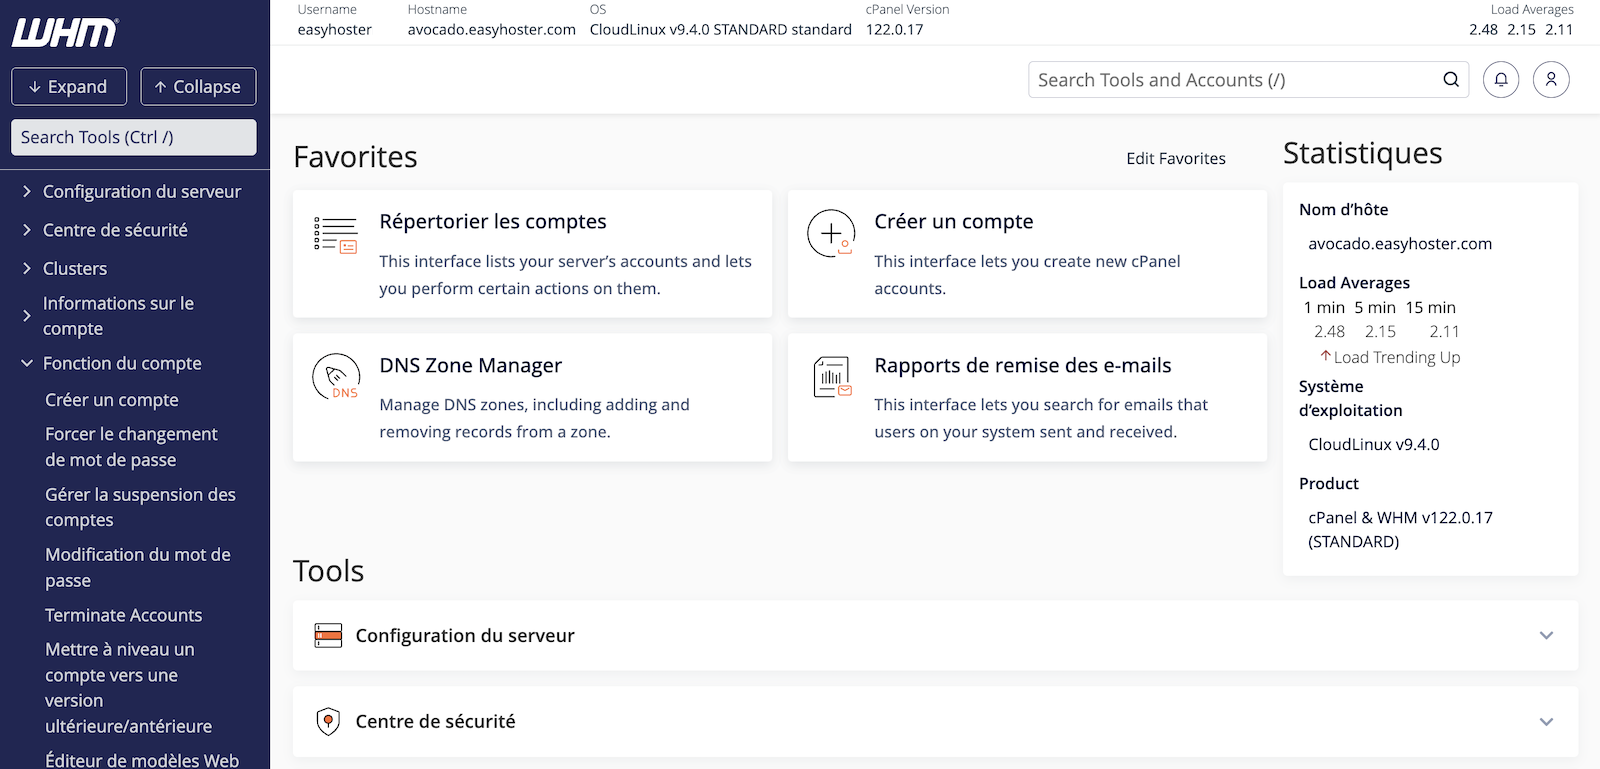Select Terminate Accounts in sidebar
This screenshot has height=769, width=1600.
tap(124, 615)
